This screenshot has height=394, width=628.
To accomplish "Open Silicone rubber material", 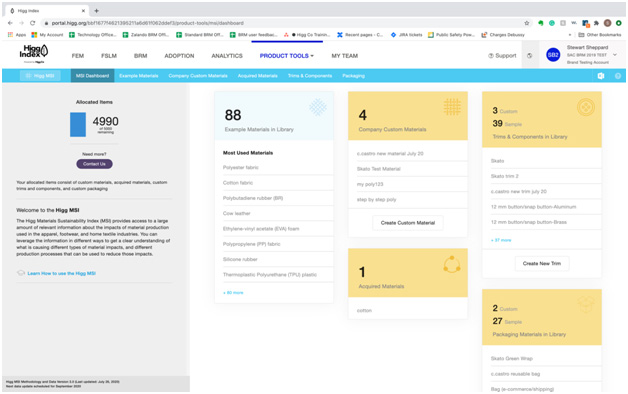I will tap(240, 259).
